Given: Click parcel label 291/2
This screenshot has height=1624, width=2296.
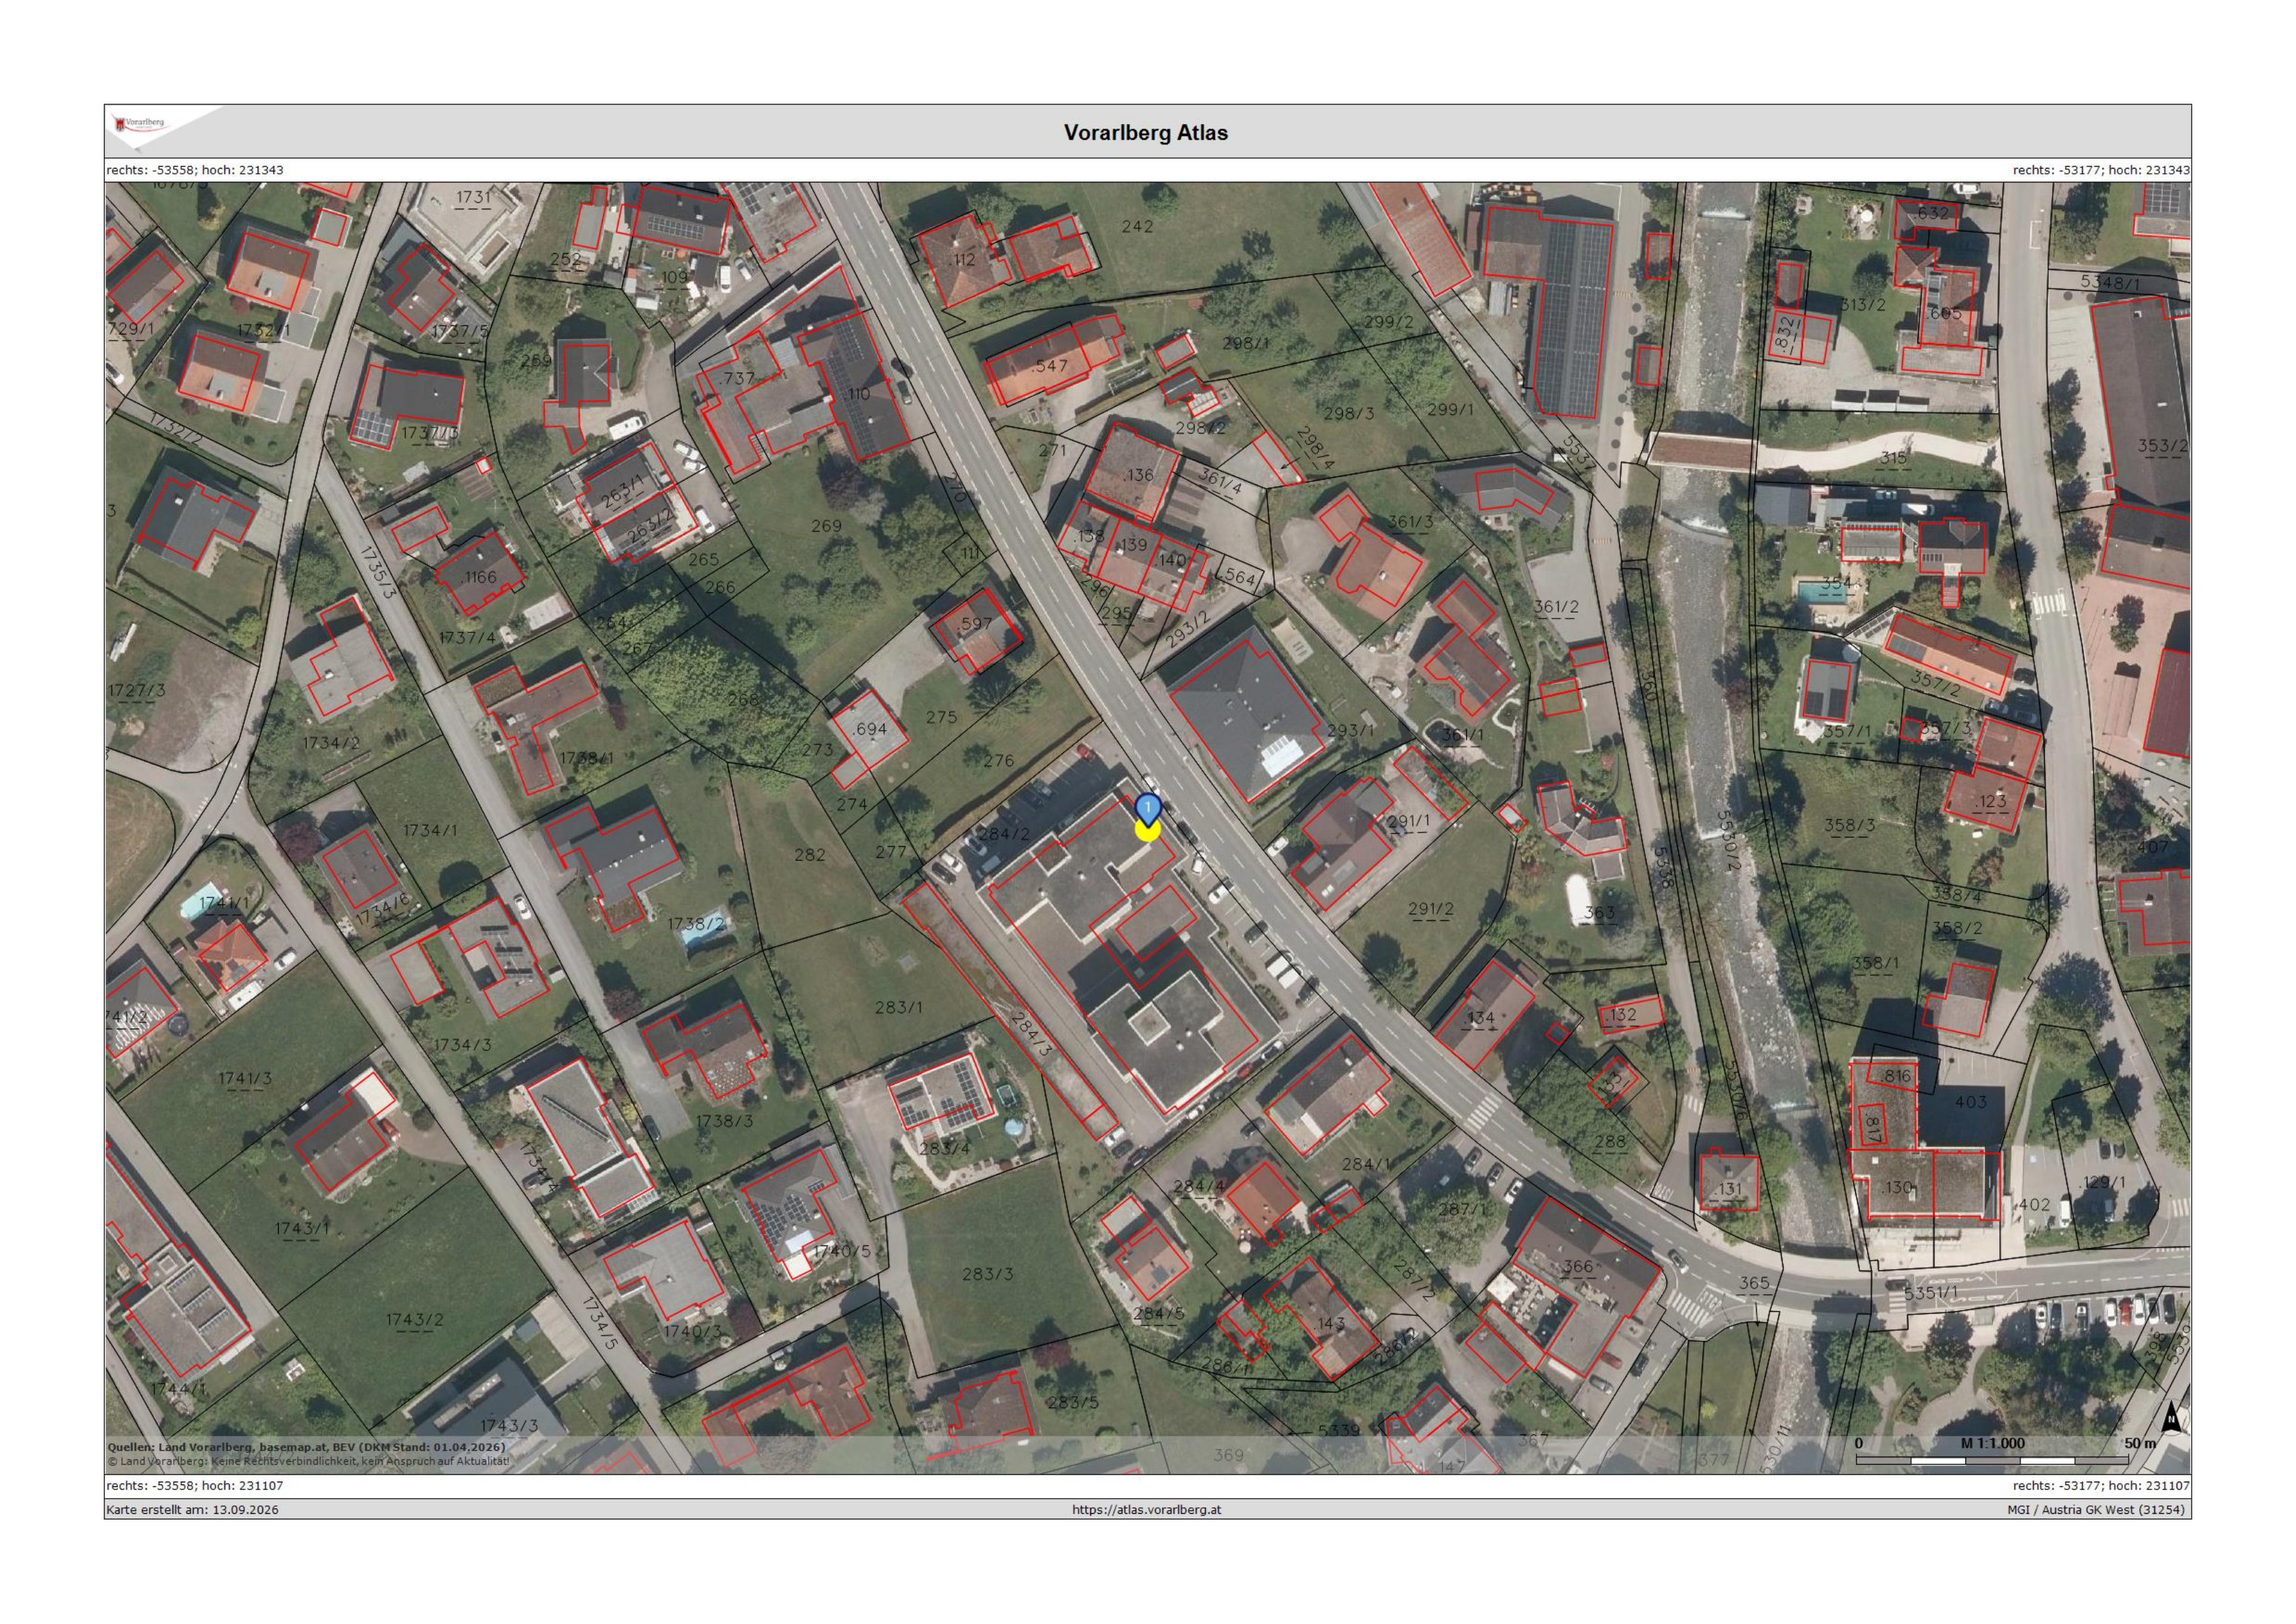Looking at the screenshot, I should pyautogui.click(x=1430, y=908).
